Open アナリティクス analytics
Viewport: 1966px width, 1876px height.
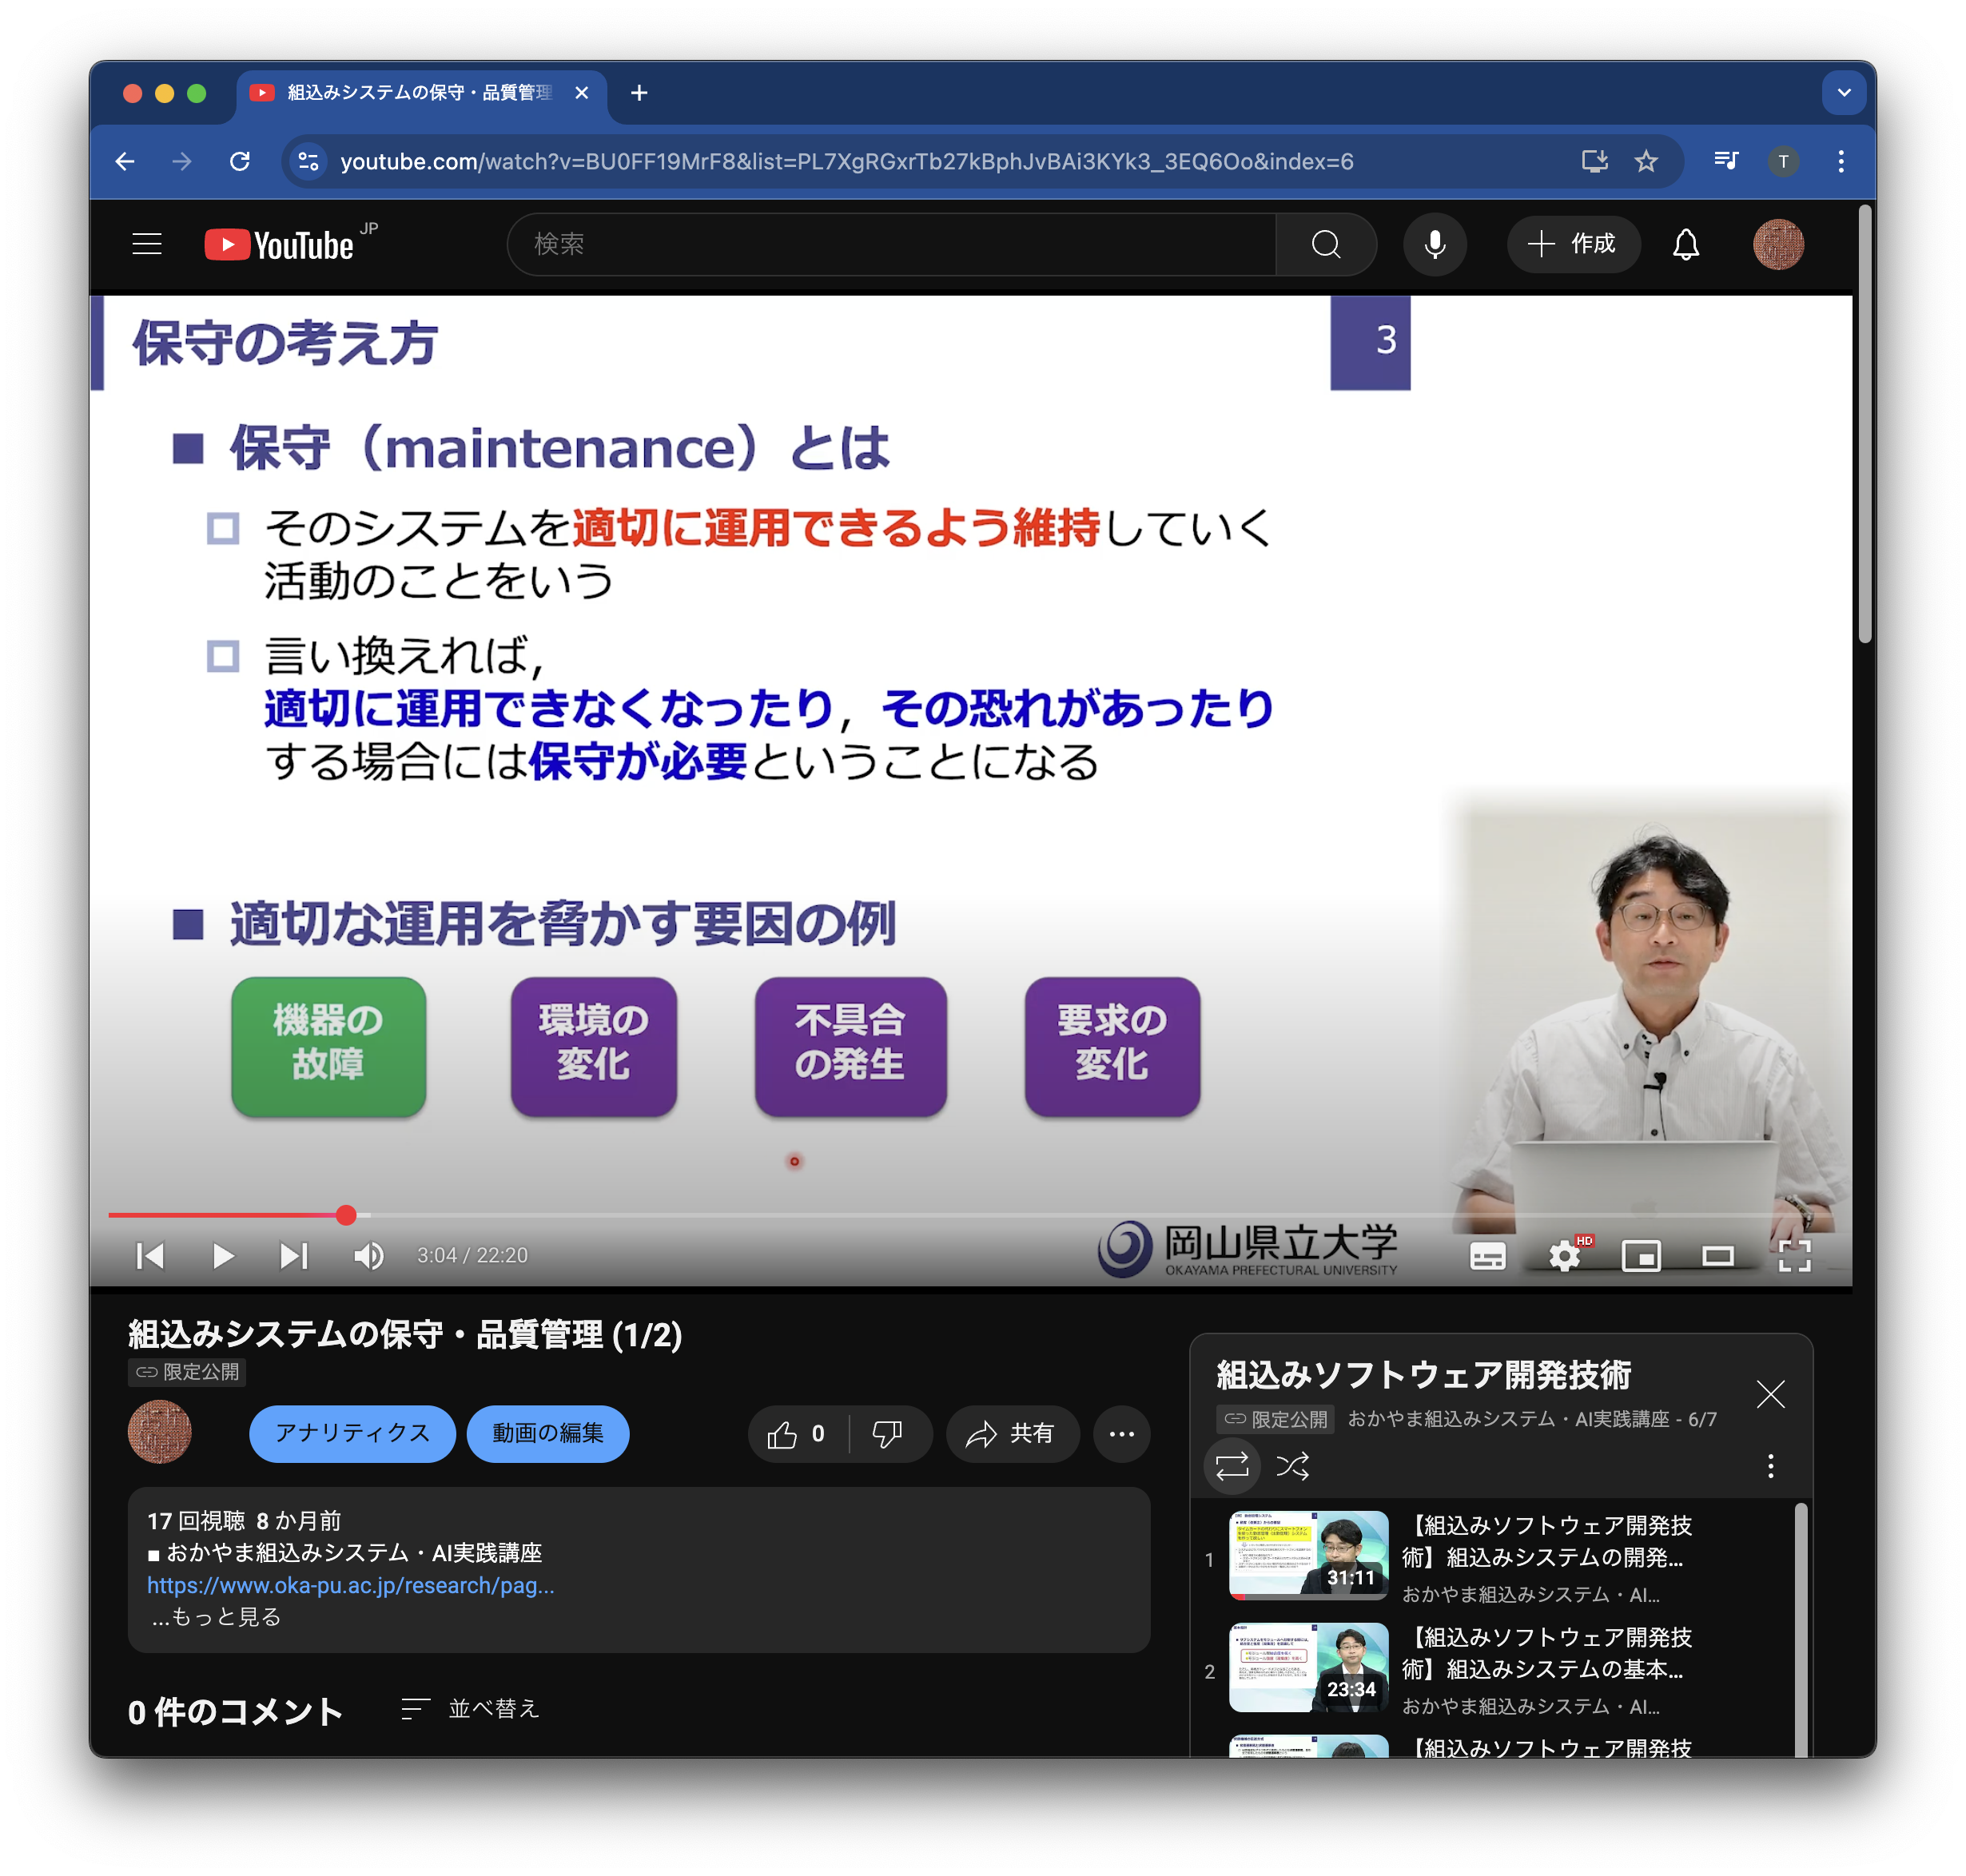pyautogui.click(x=352, y=1433)
